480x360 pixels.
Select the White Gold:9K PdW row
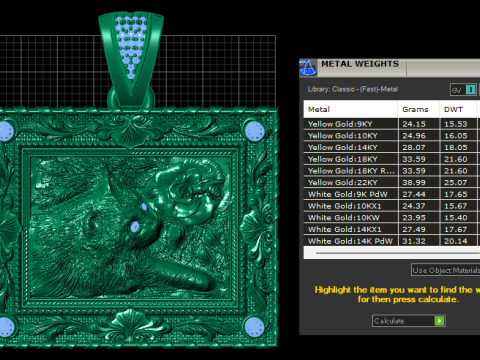(x=392, y=194)
